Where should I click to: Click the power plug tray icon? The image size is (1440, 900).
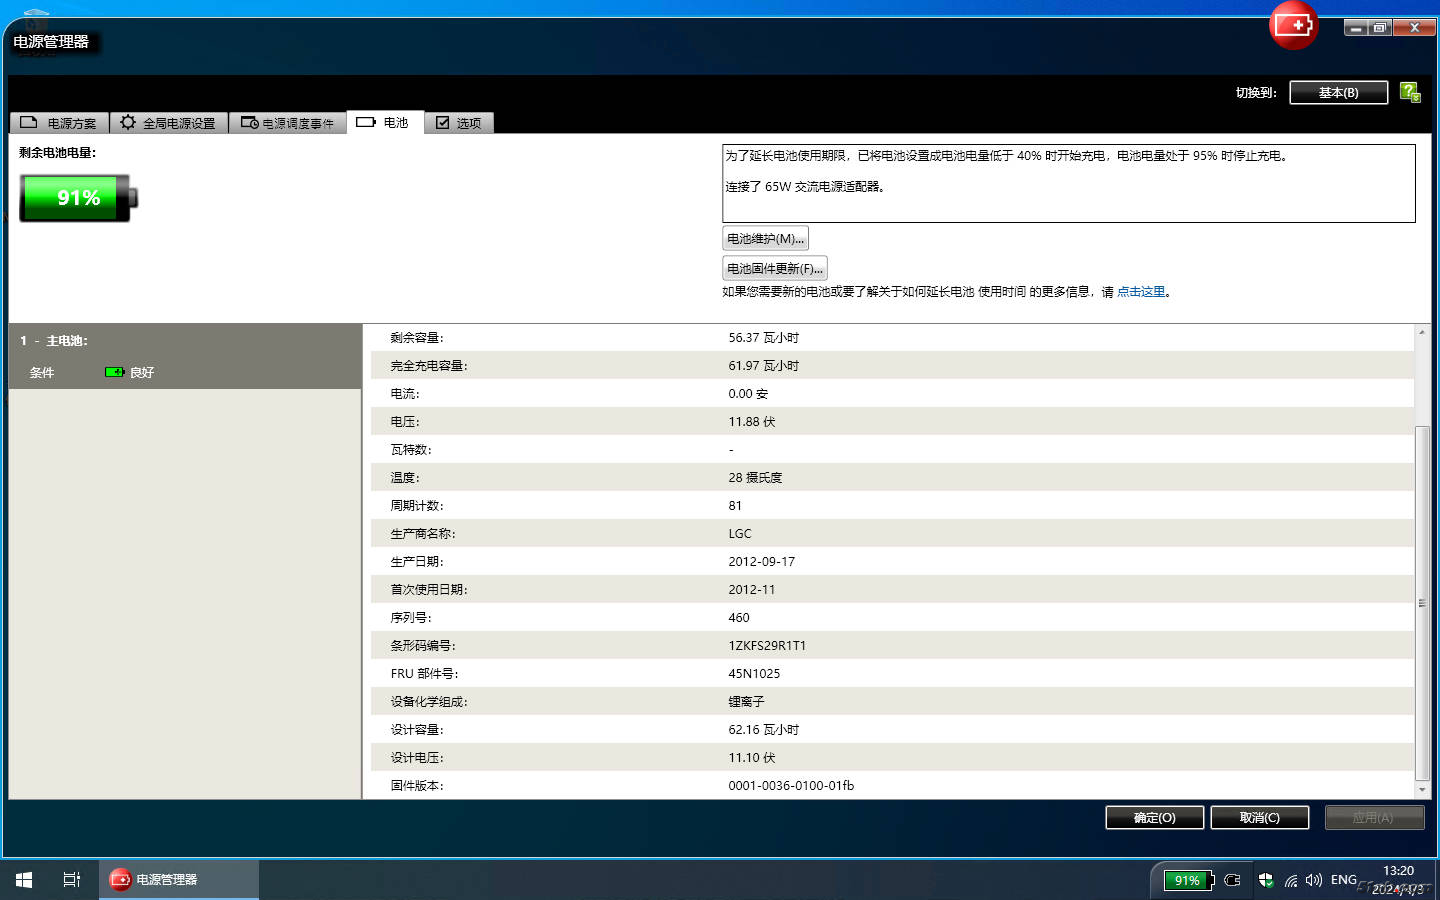click(1233, 880)
